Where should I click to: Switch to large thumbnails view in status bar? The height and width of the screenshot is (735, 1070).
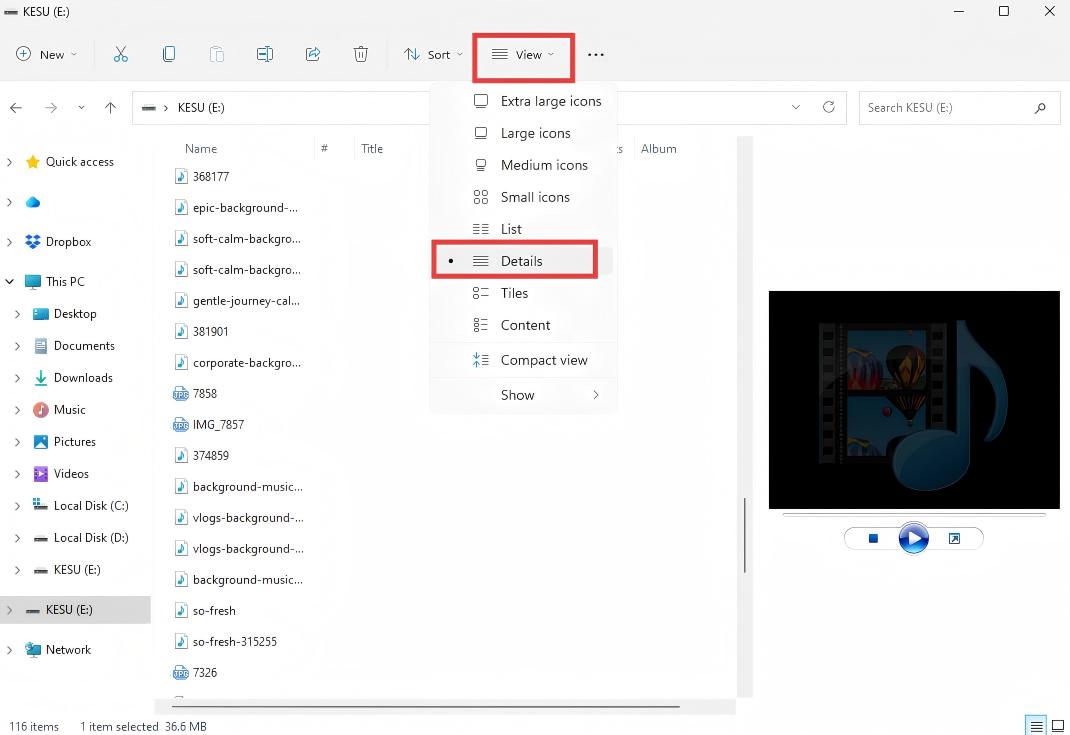[x=1057, y=726]
